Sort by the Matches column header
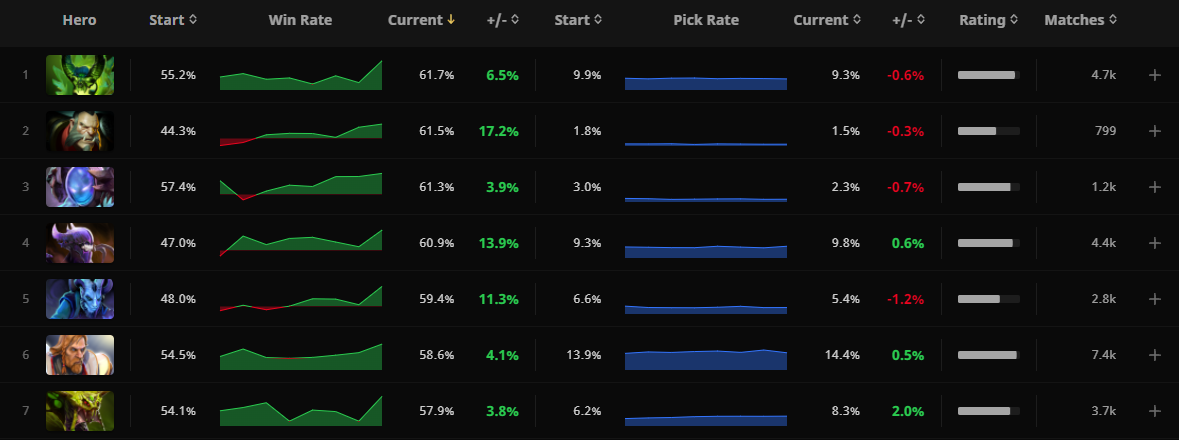Image resolution: width=1179 pixels, height=440 pixels. click(1080, 20)
